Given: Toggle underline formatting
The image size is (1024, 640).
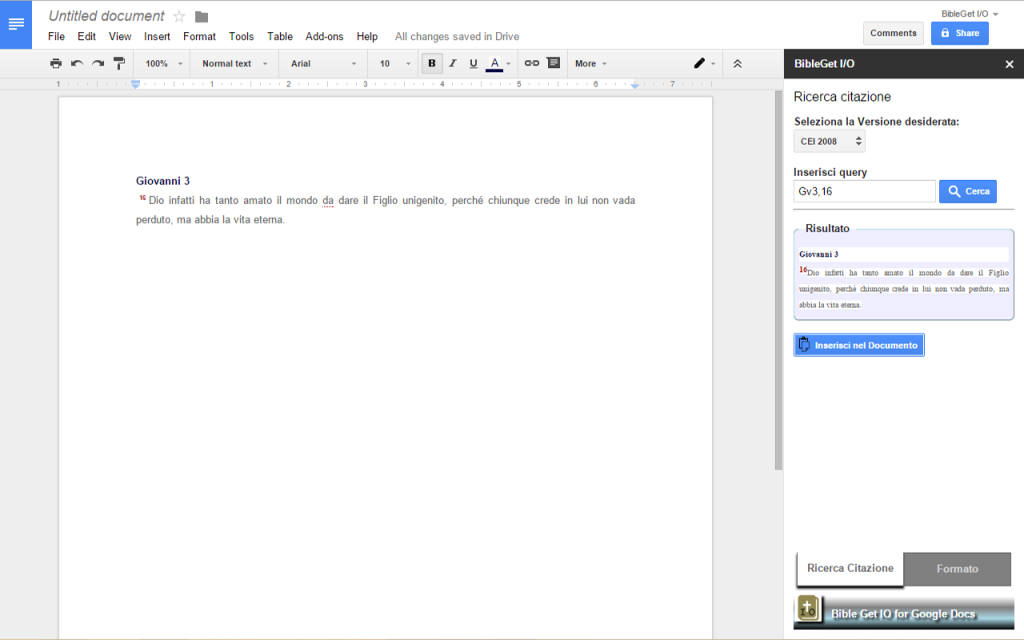Looking at the screenshot, I should click(x=473, y=63).
